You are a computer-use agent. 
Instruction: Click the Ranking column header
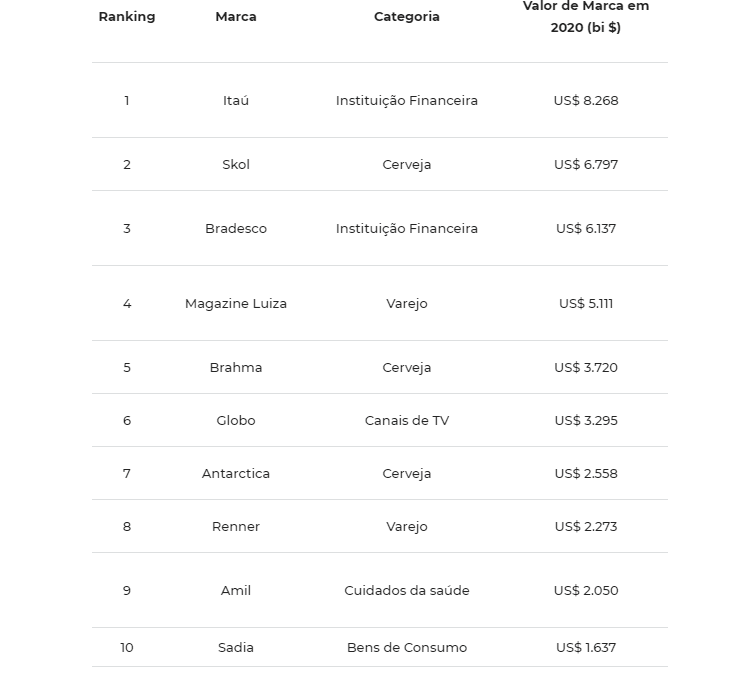[127, 17]
